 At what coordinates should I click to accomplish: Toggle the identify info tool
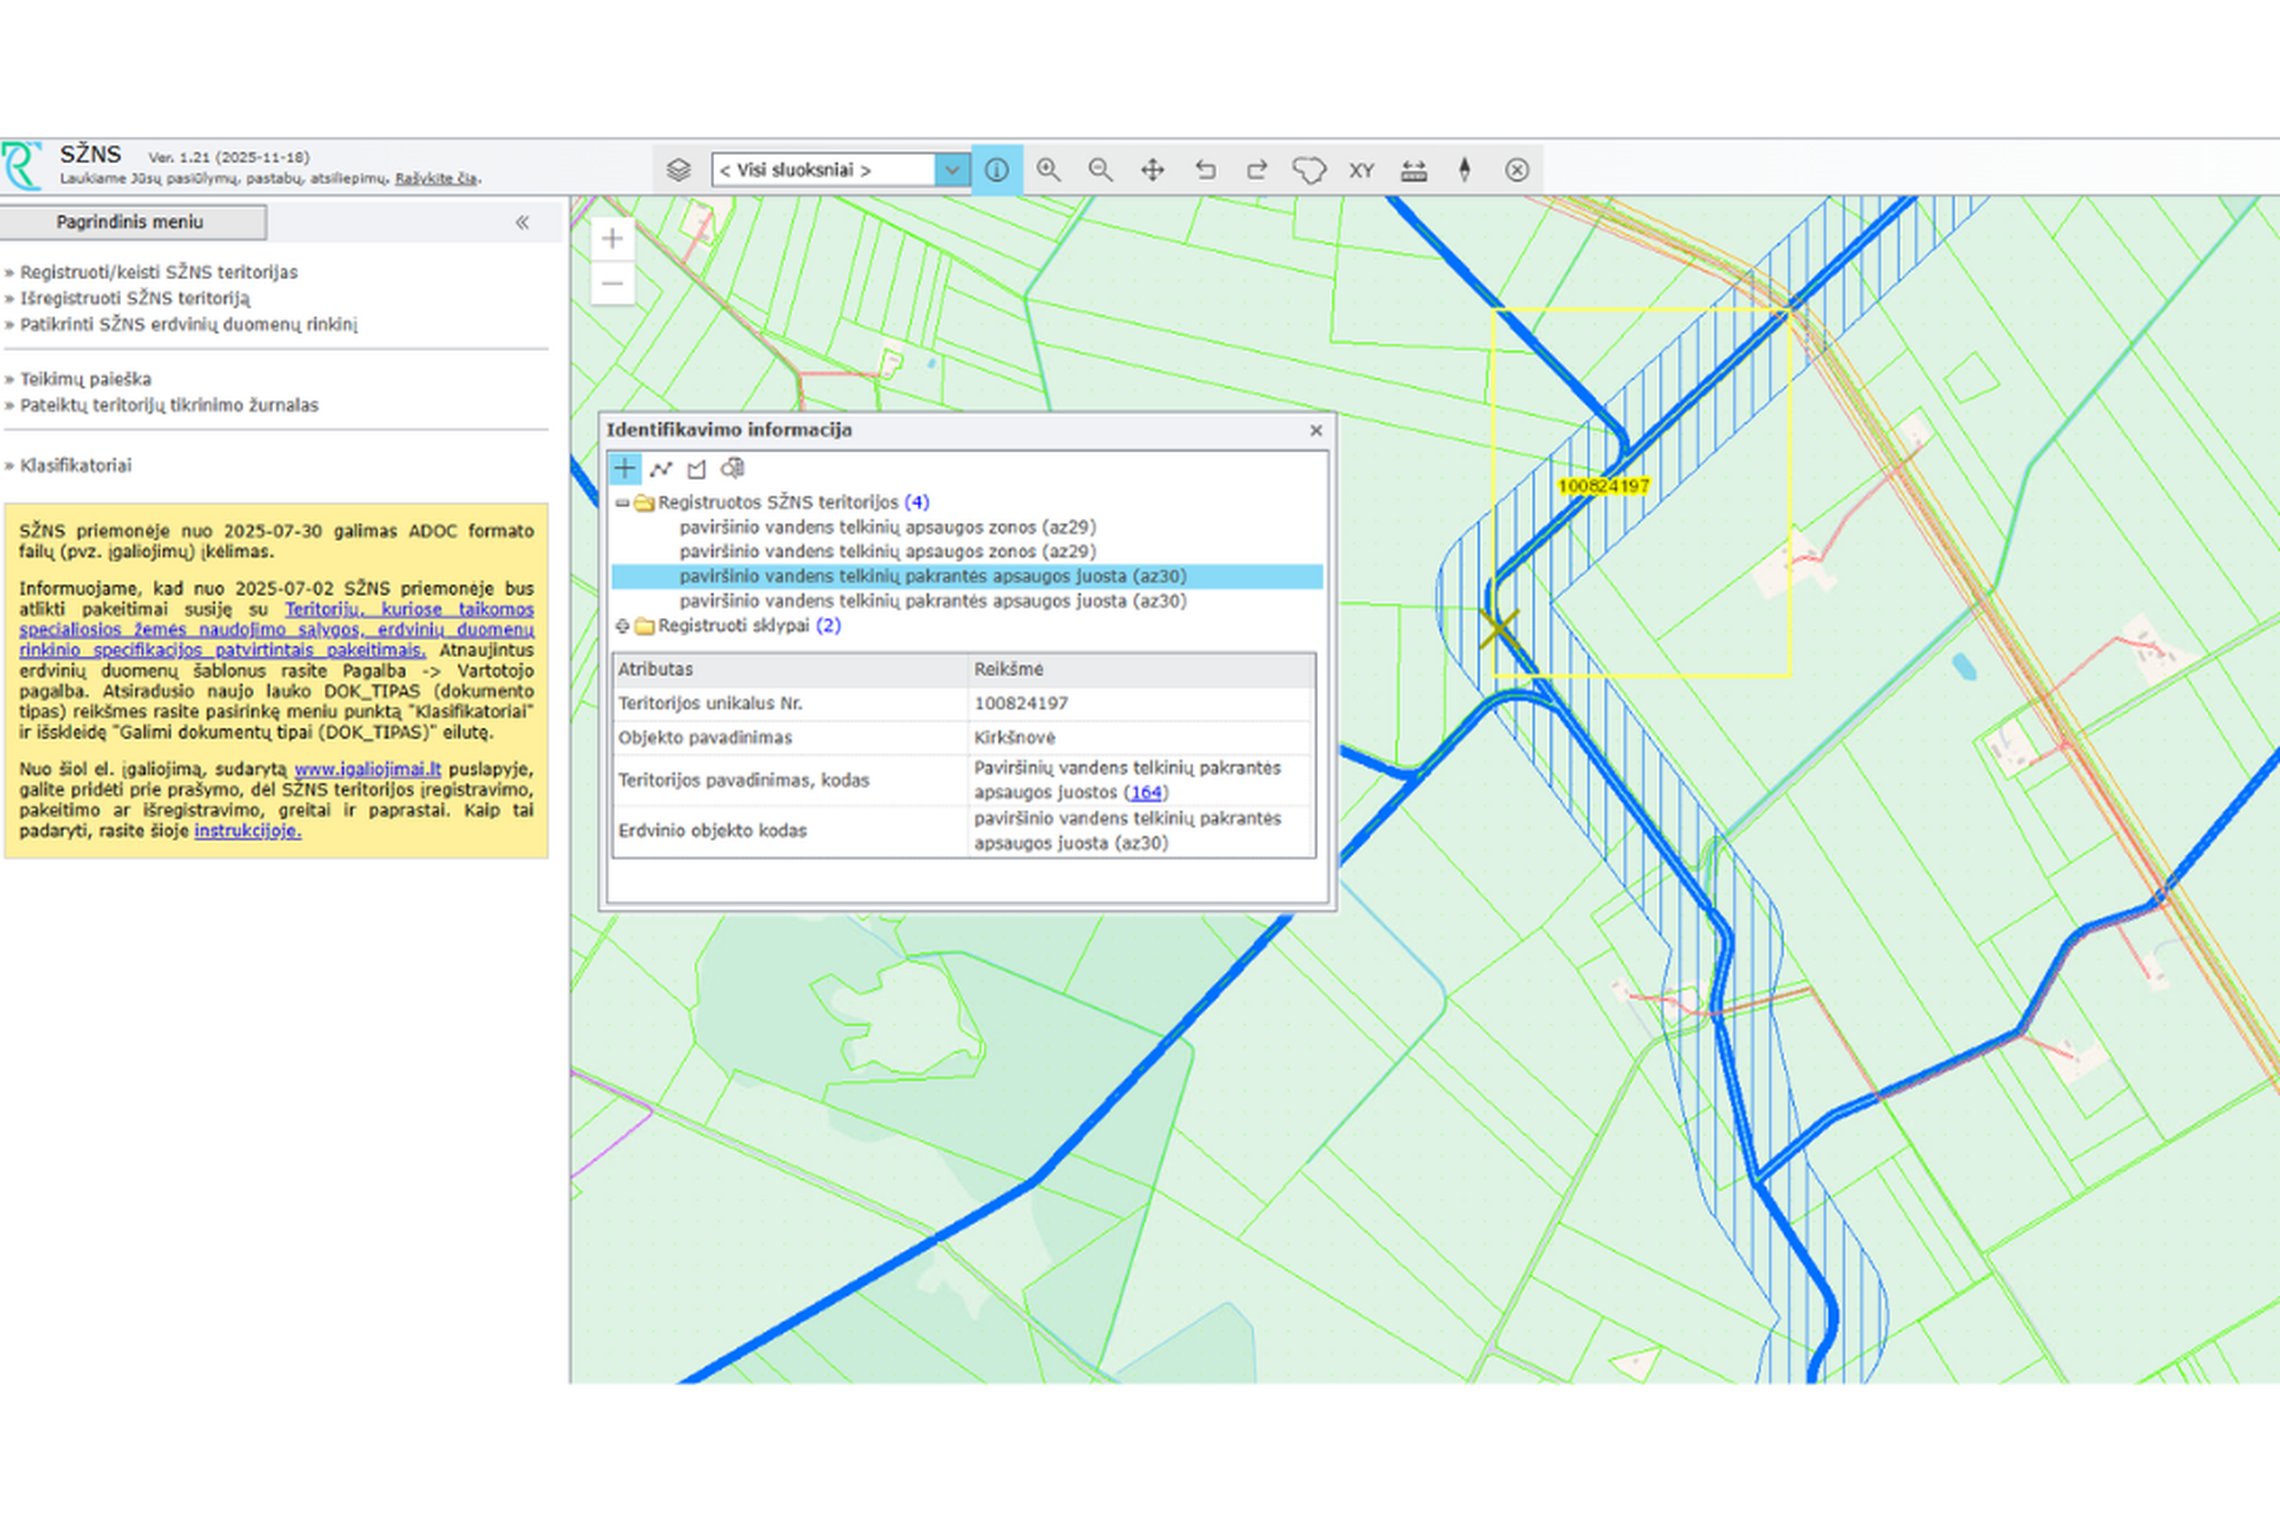pyautogui.click(x=996, y=170)
